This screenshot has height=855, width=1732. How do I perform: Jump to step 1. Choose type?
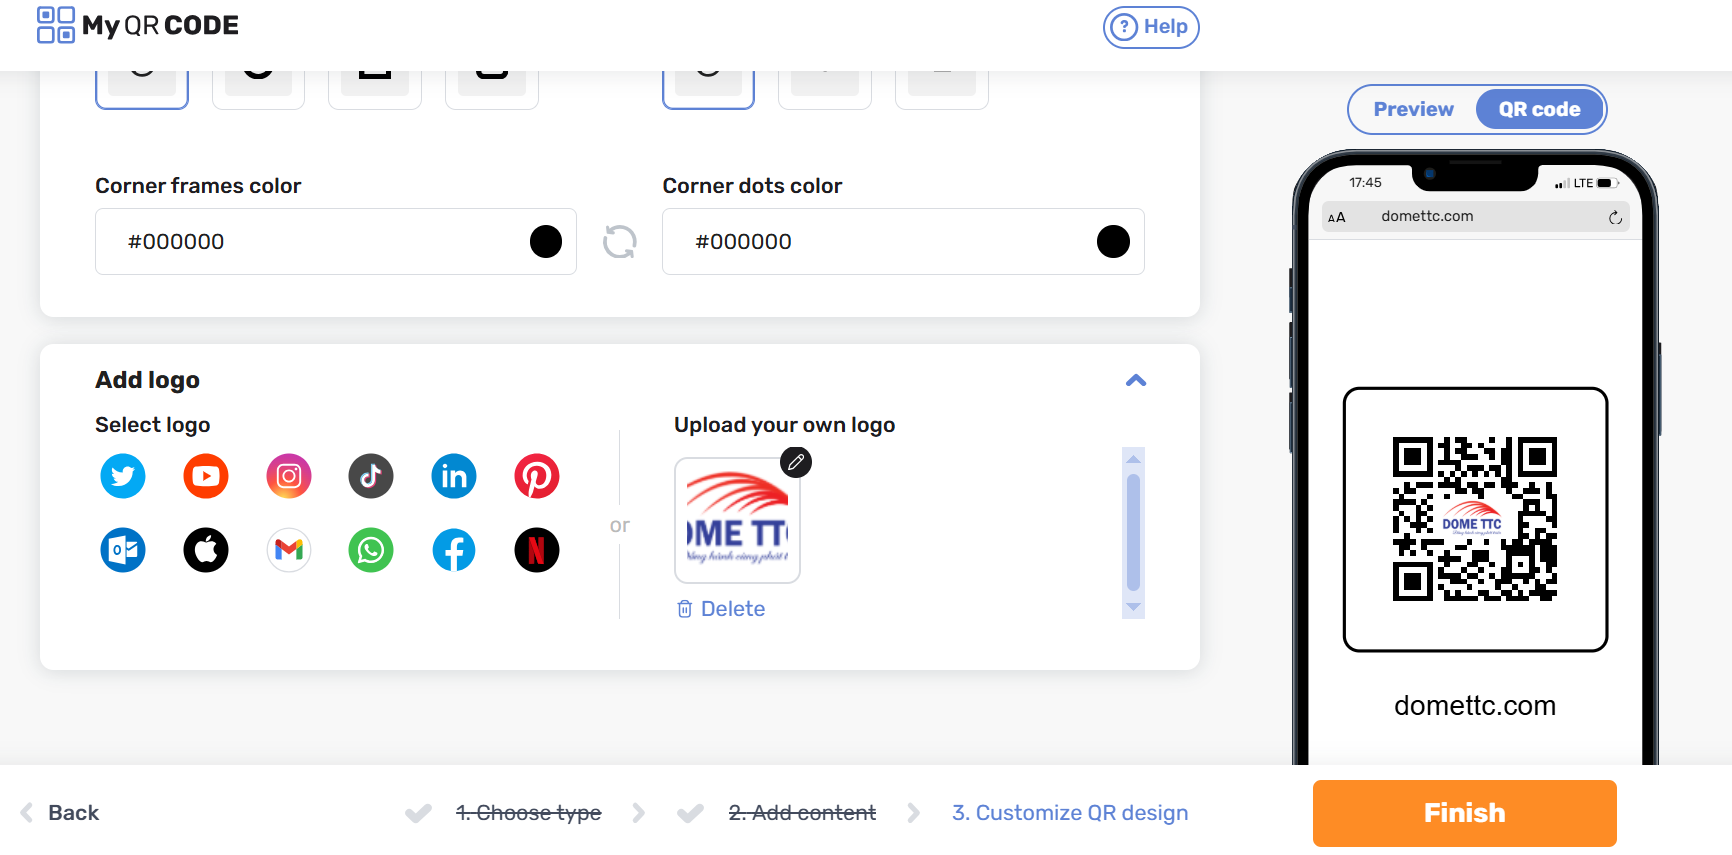(528, 813)
